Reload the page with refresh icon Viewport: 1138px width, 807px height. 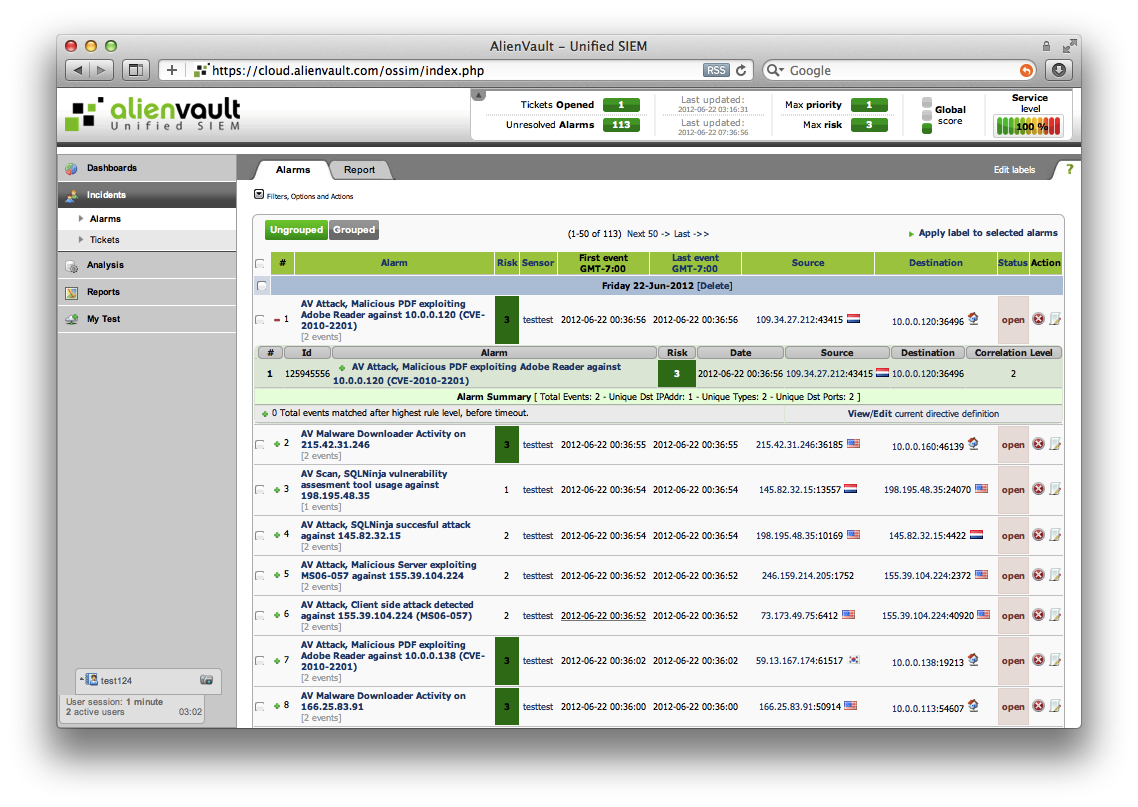click(741, 70)
